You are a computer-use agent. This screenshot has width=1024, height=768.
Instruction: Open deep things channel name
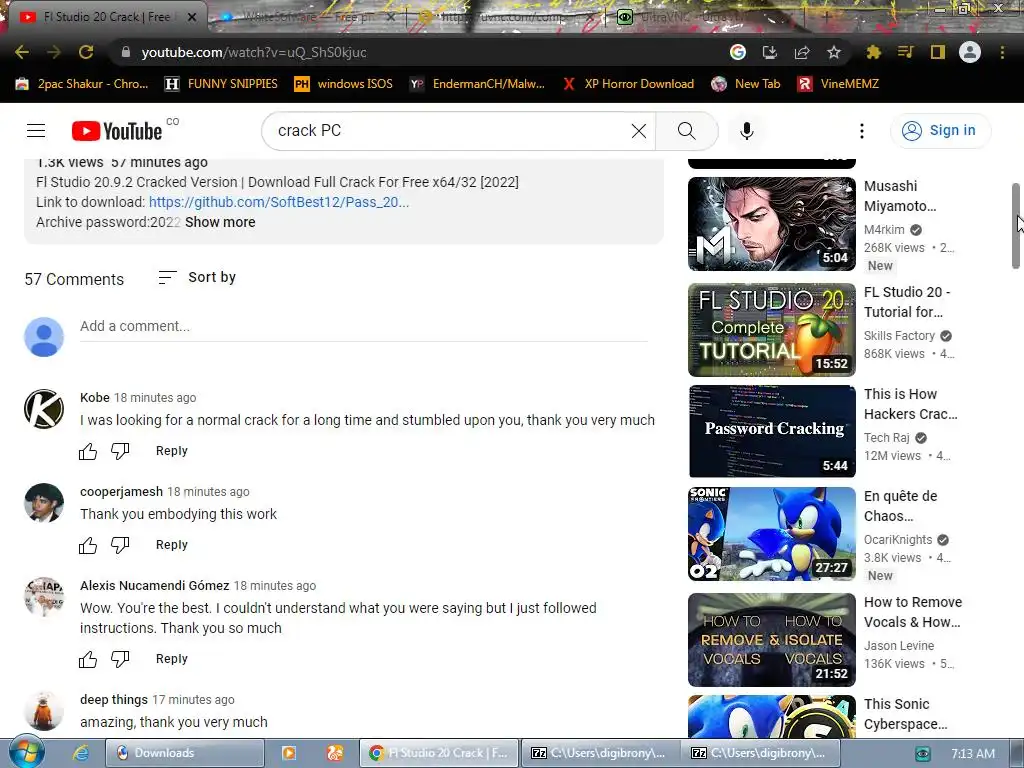[114, 699]
